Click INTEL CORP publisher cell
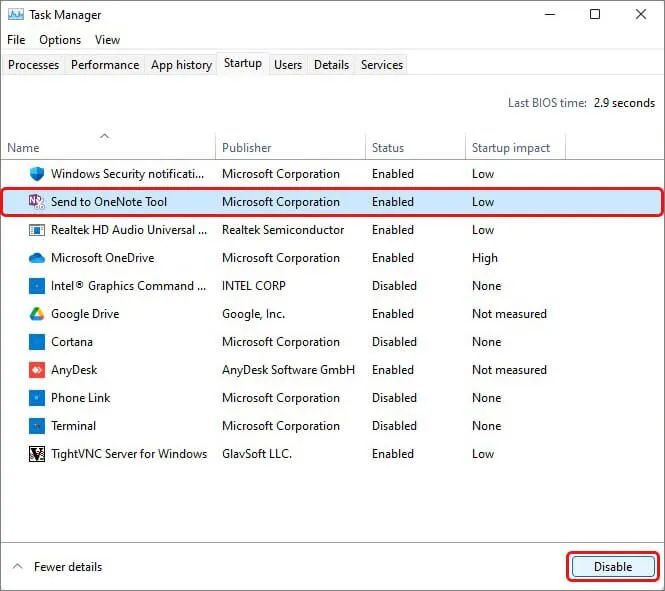Image resolution: width=665 pixels, height=591 pixels. [x=254, y=286]
